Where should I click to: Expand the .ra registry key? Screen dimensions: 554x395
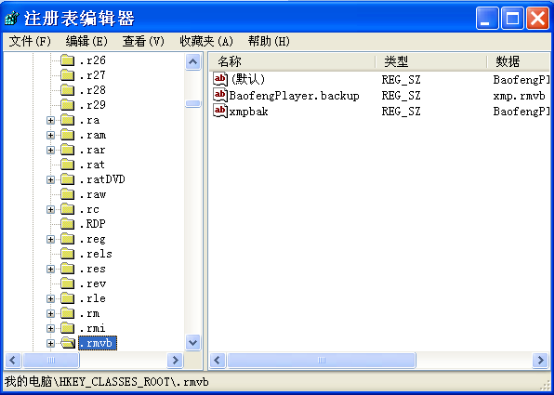coord(51,120)
